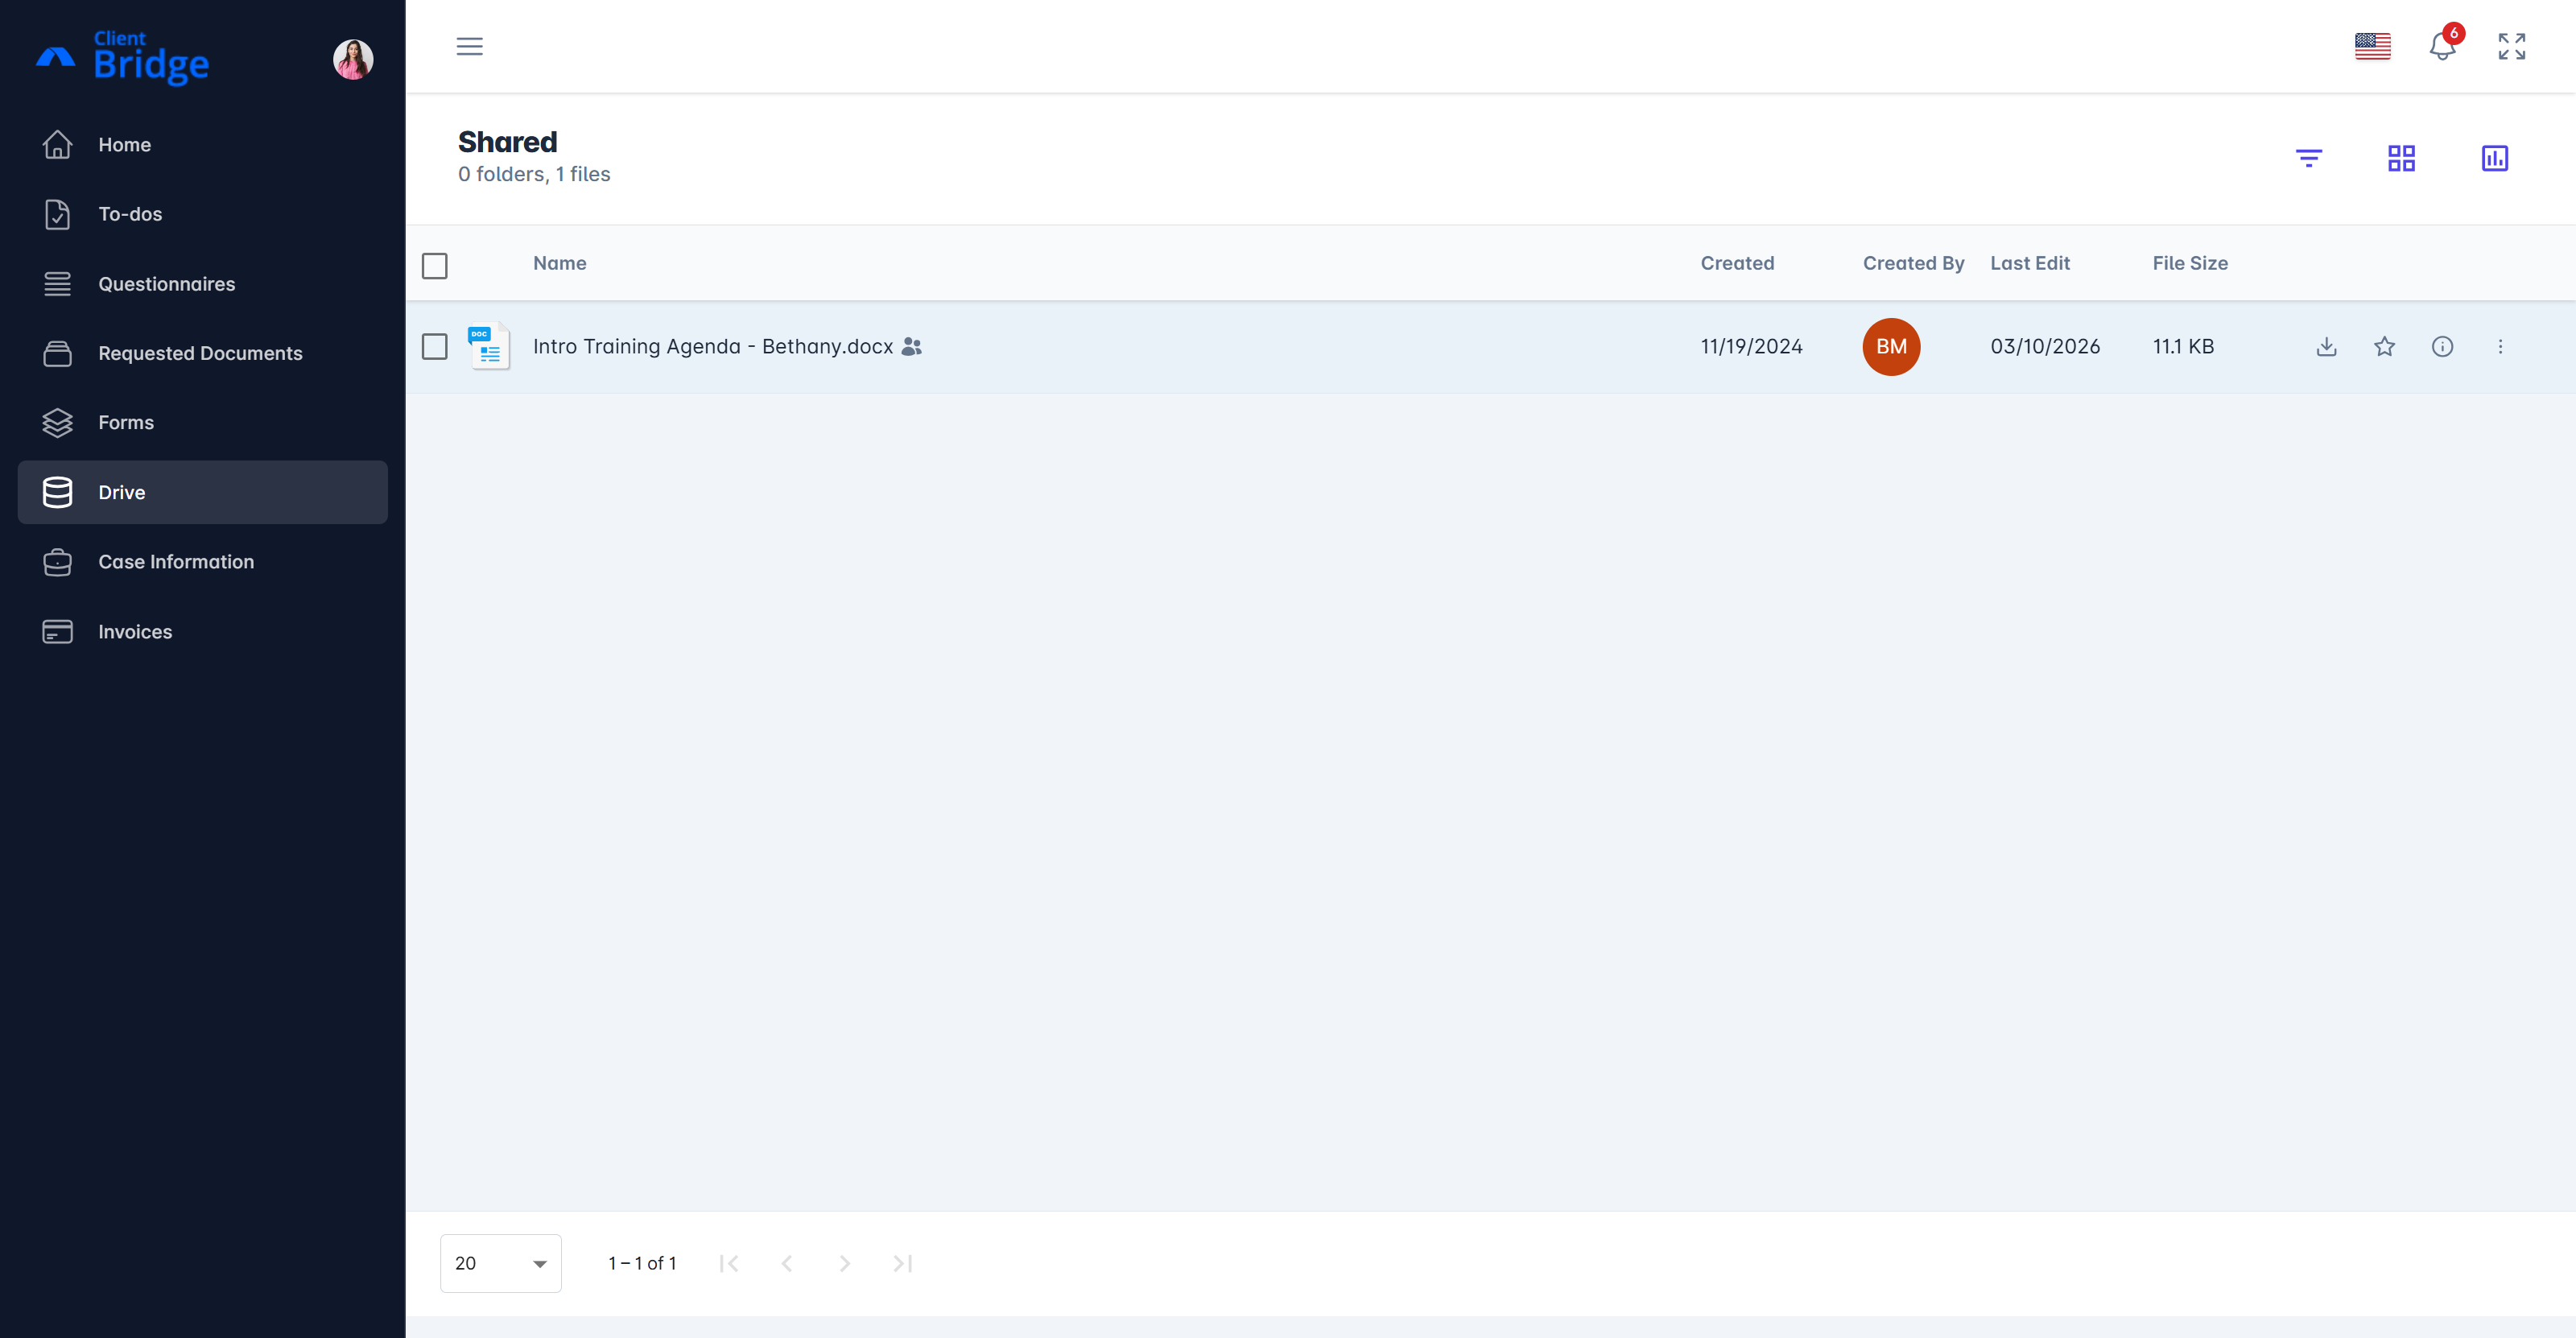Enter fullscreen mode
The image size is (2576, 1338).
2511,47
